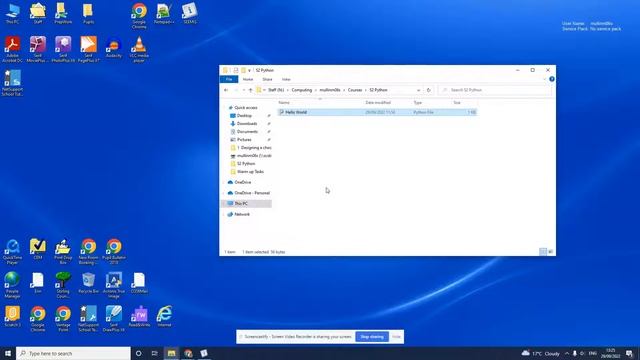640x360 pixels.
Task: Launch Notepad++ from the desktop
Action: pos(164,13)
